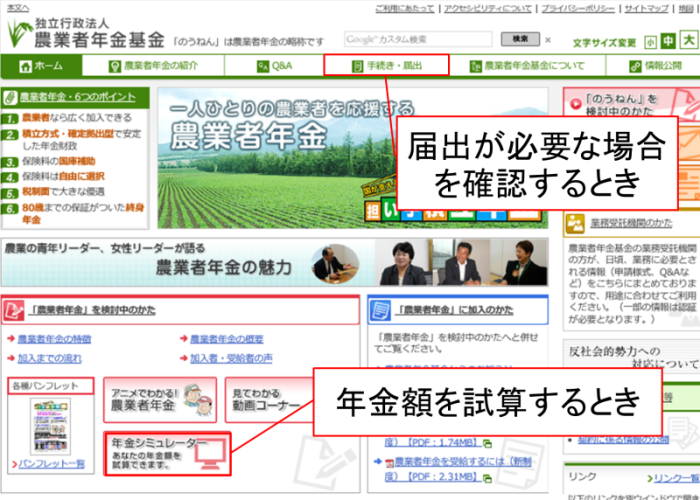Set text size to 中

(x=668, y=41)
